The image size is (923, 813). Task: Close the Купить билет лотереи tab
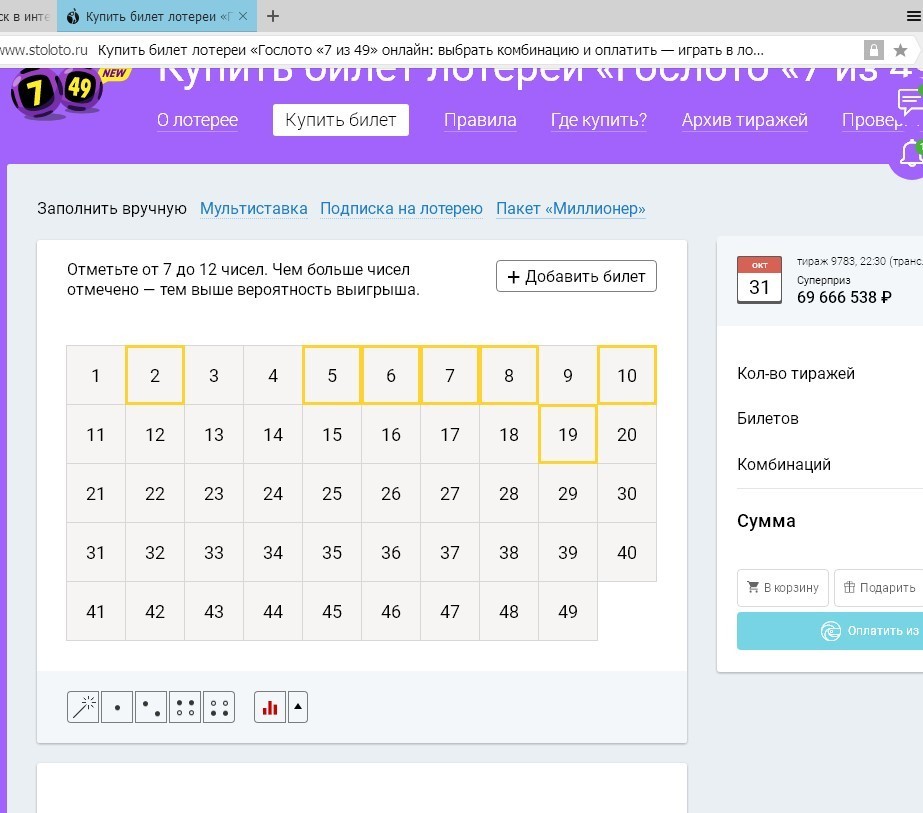(243, 16)
